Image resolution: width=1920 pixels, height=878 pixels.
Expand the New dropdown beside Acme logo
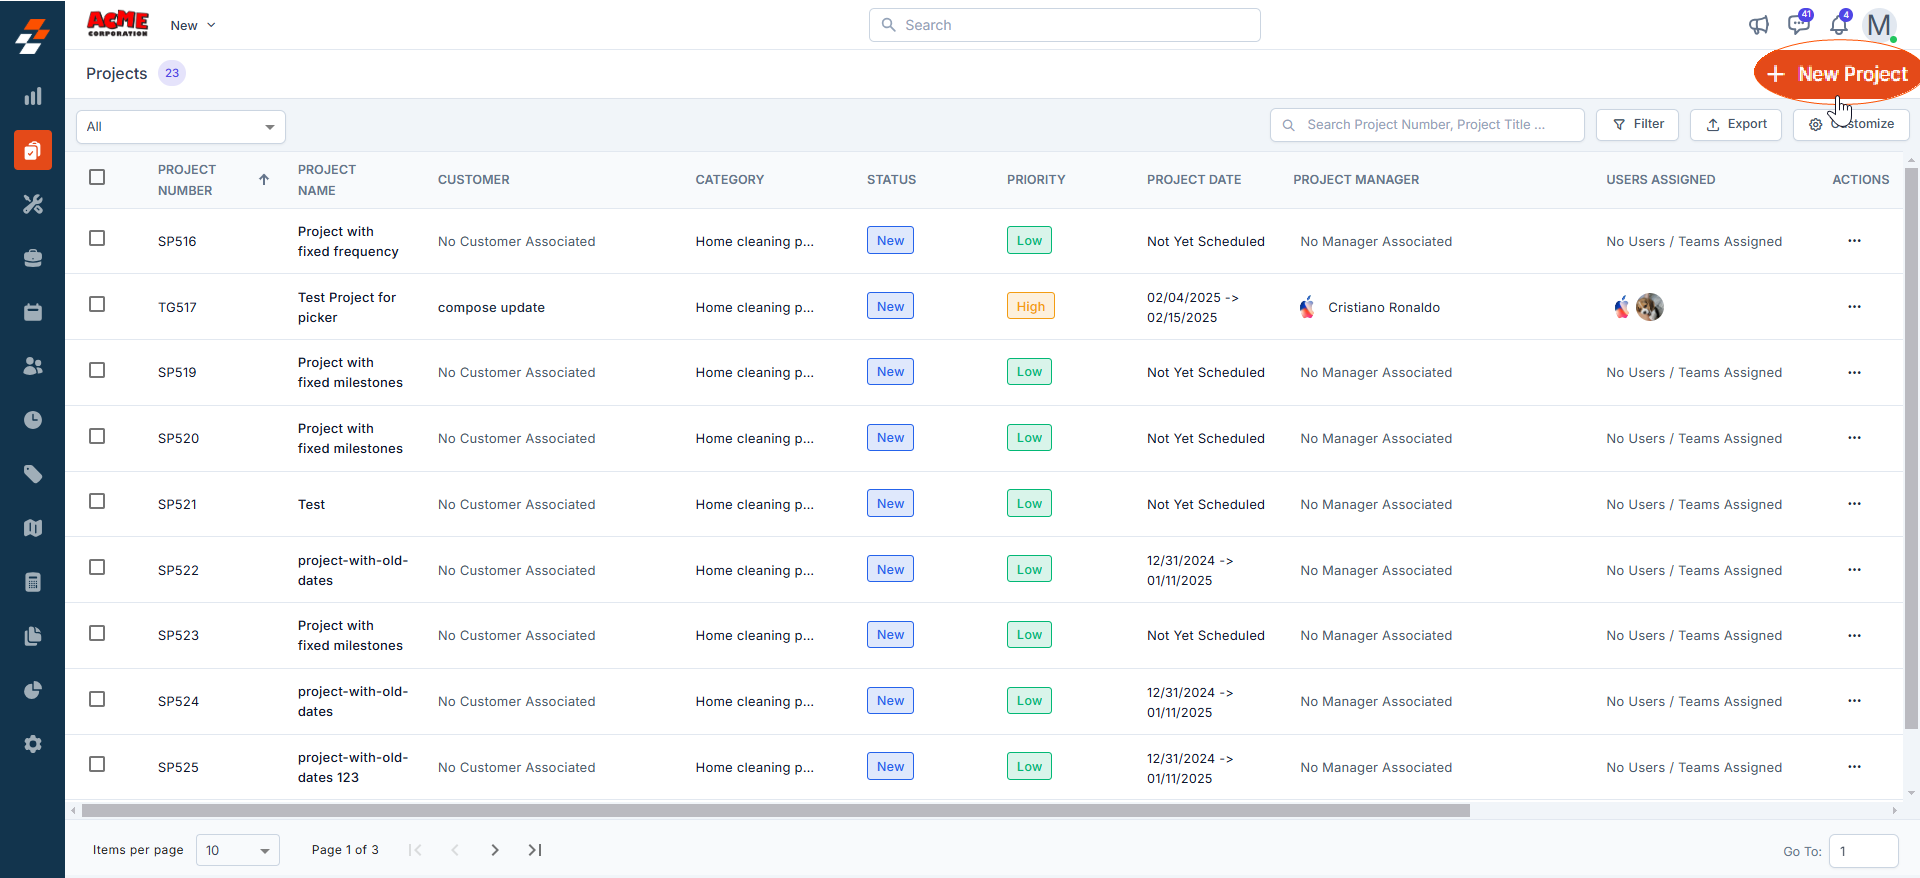pyautogui.click(x=193, y=26)
